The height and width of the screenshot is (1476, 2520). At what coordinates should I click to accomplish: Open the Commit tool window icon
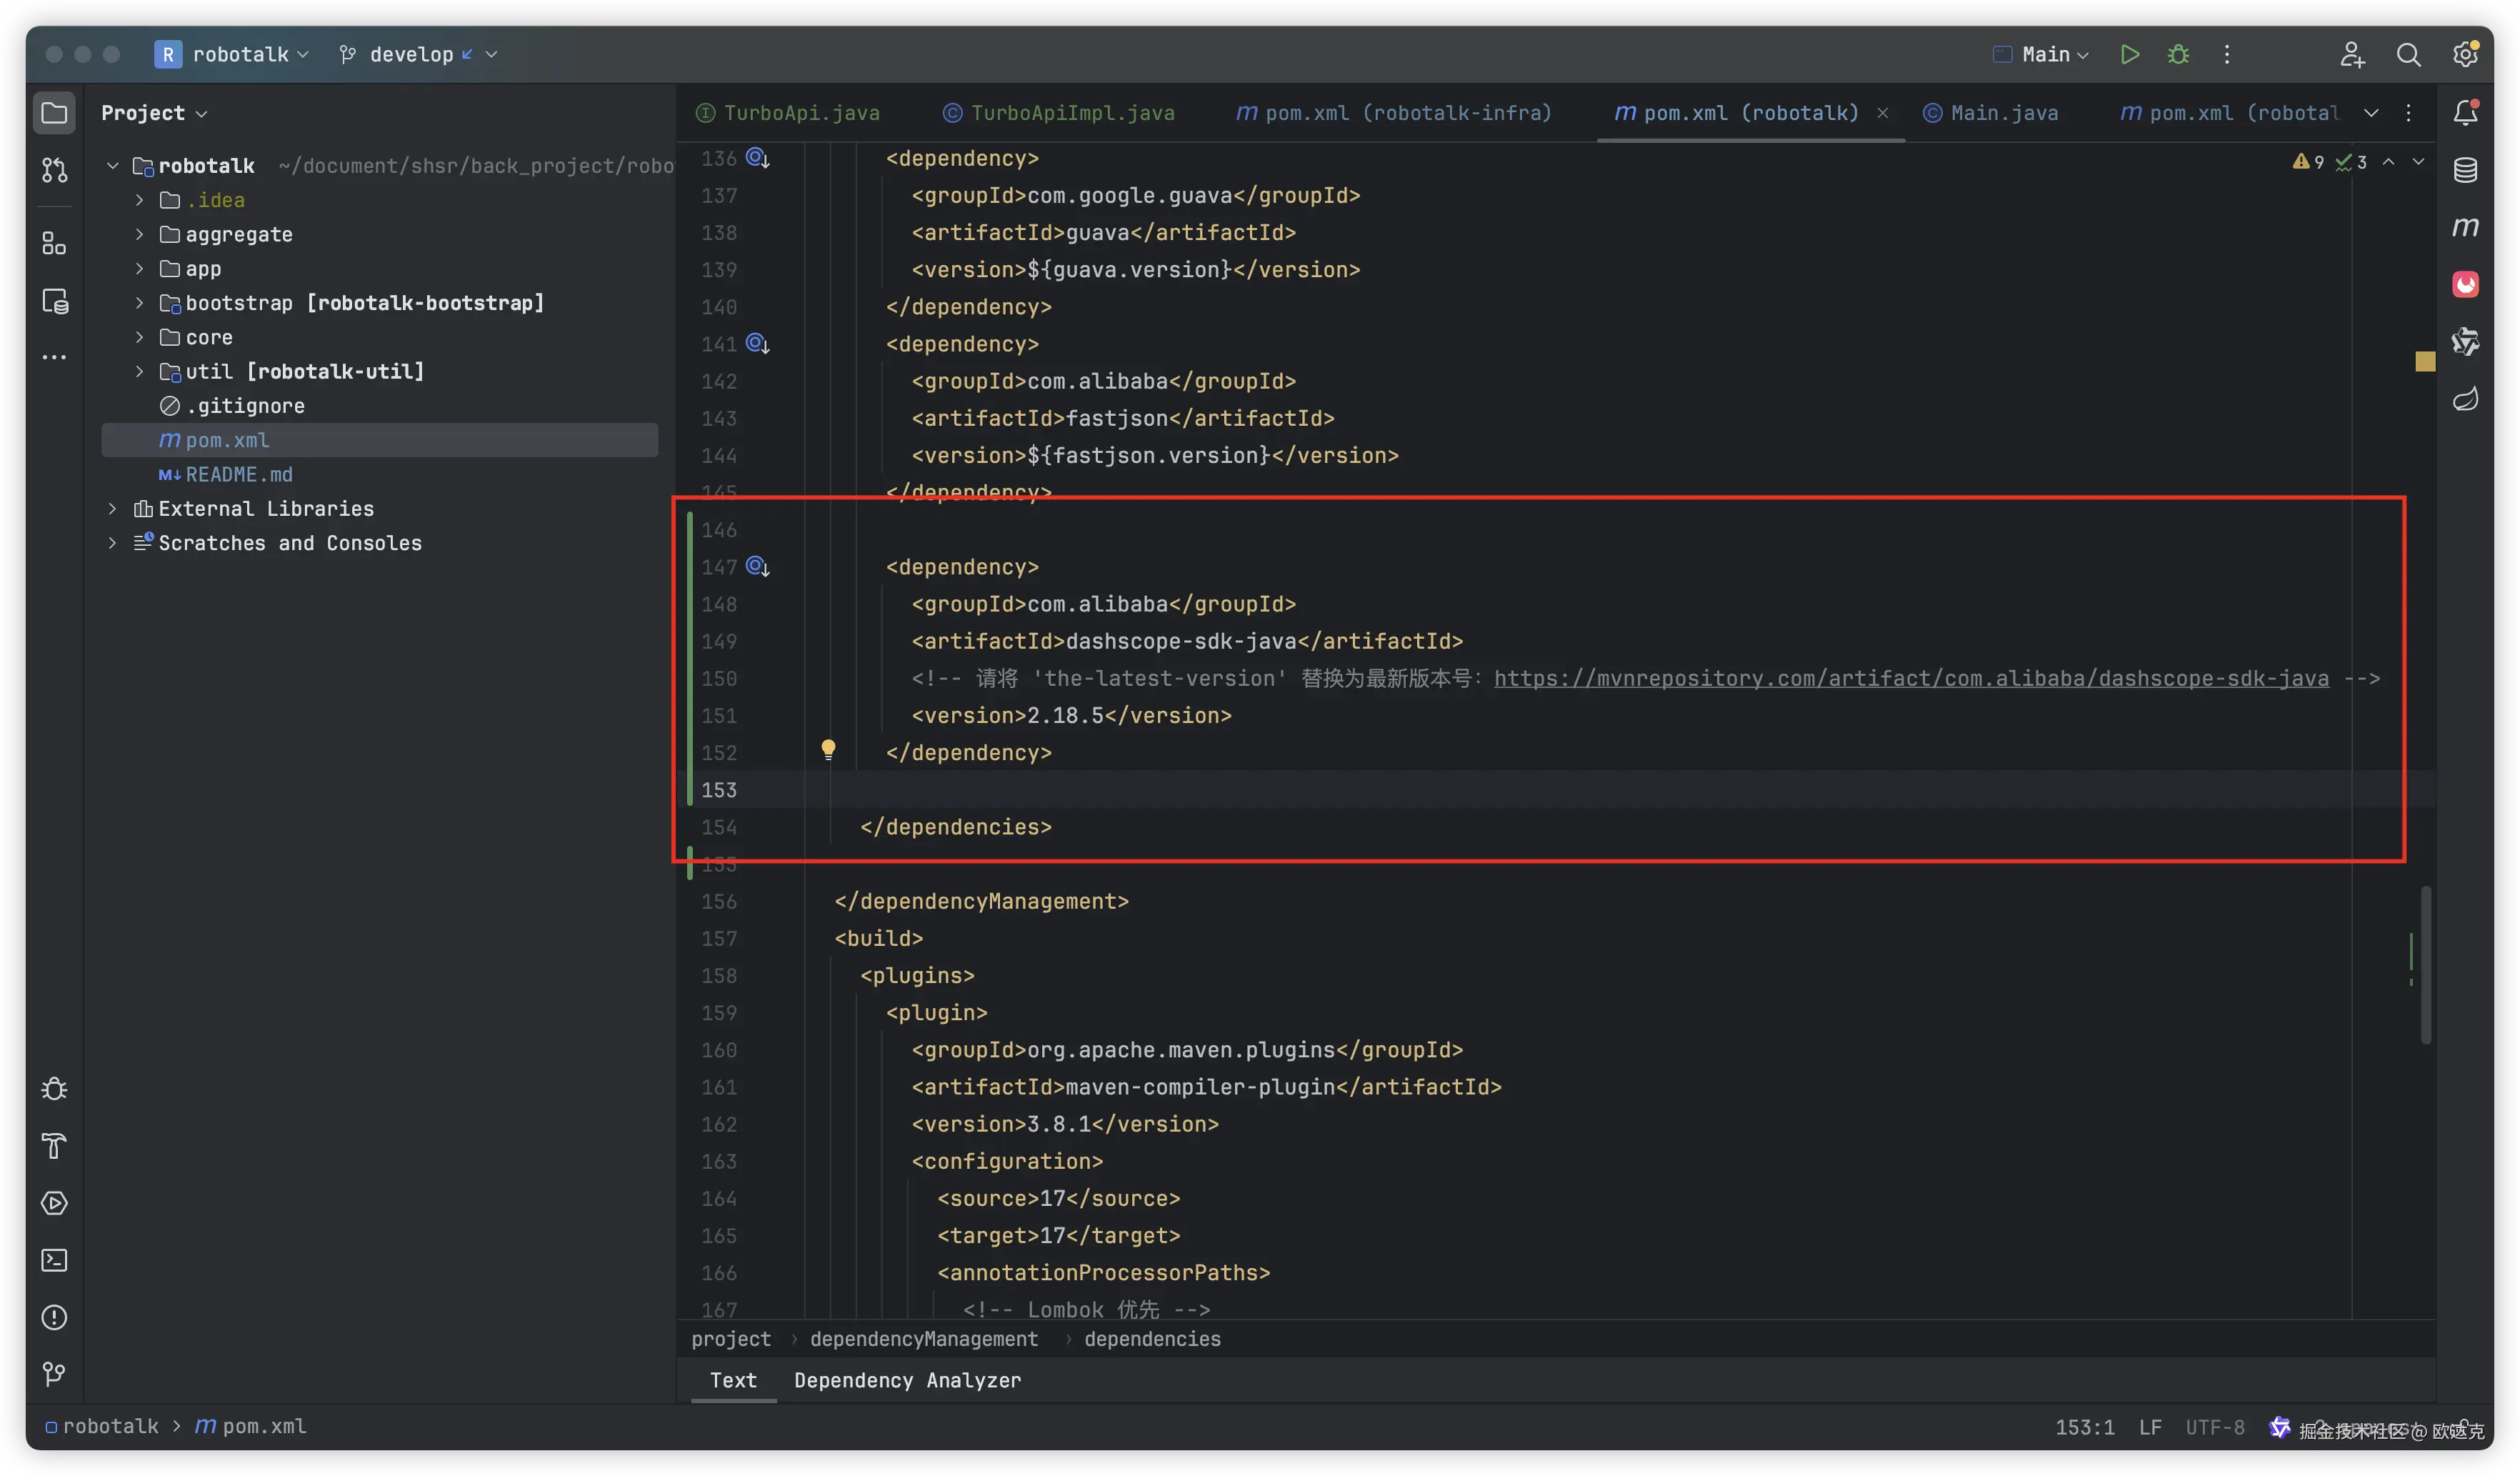(x=54, y=171)
